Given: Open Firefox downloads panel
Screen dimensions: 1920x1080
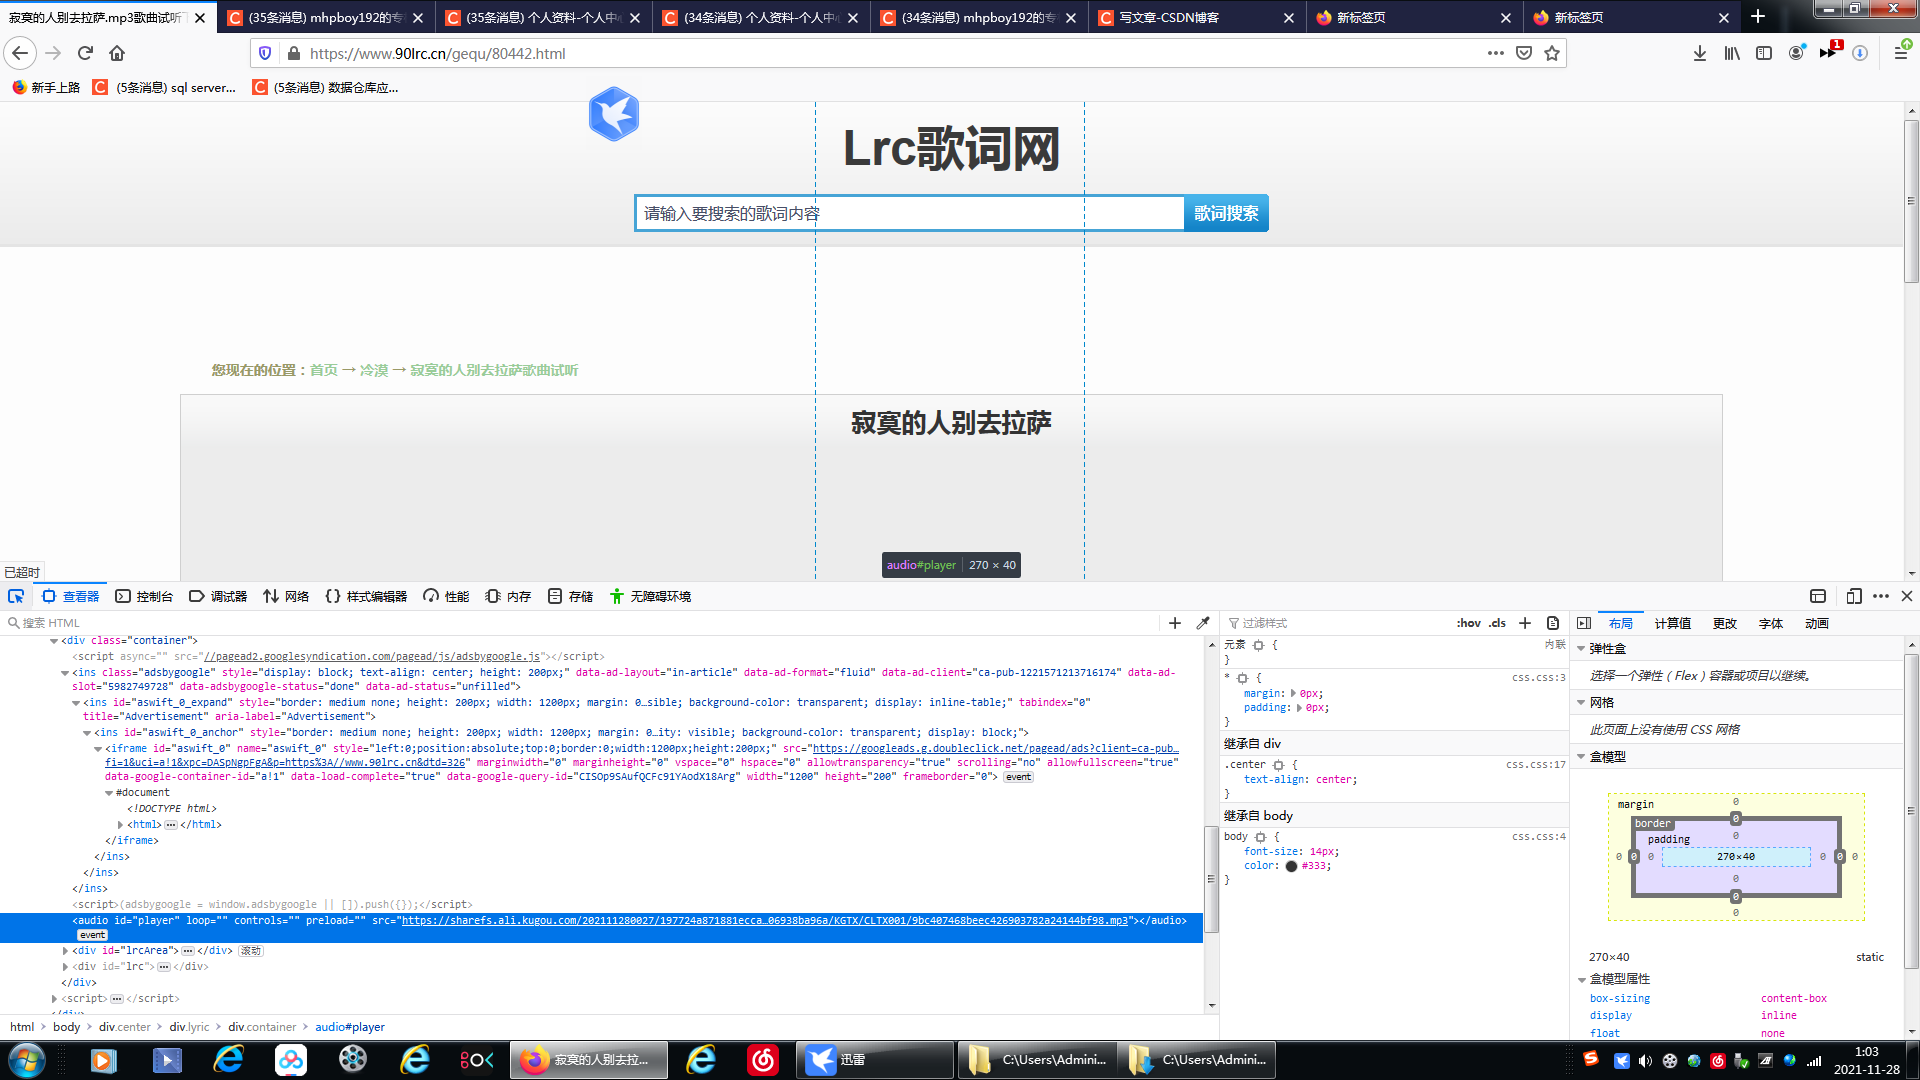Looking at the screenshot, I should [x=1700, y=53].
